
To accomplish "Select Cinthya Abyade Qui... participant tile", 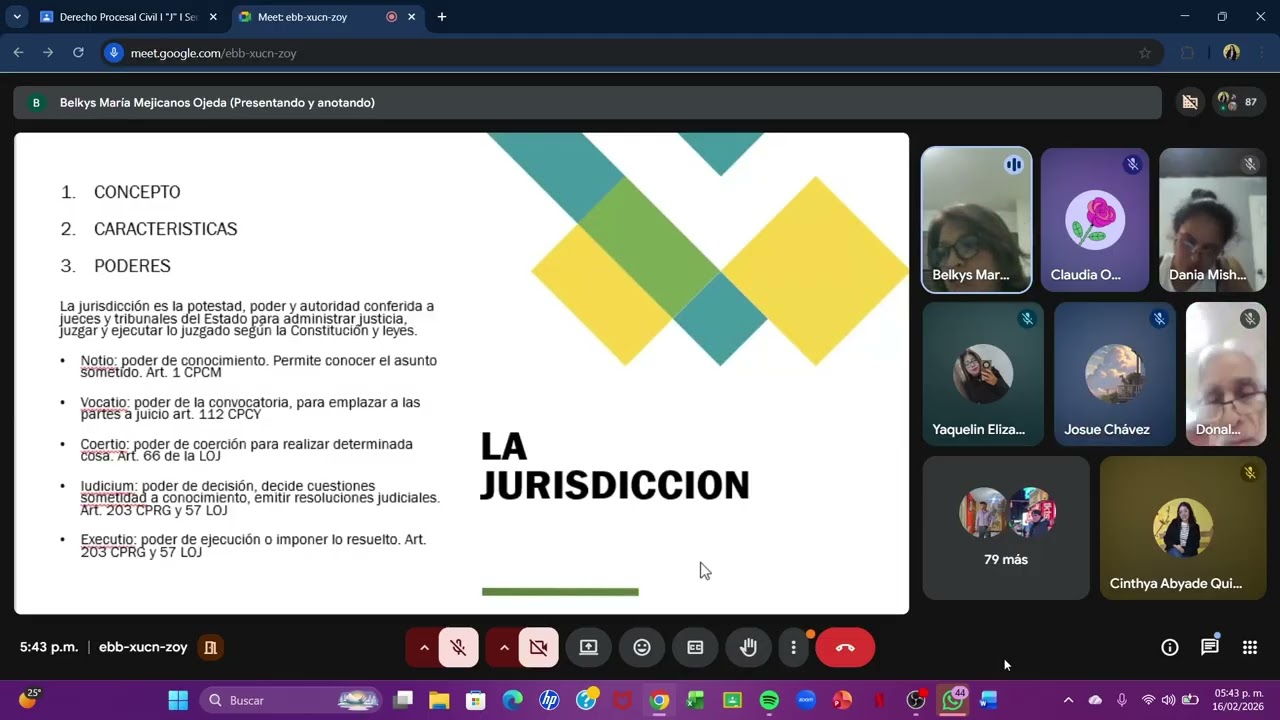I will pyautogui.click(x=1183, y=528).
